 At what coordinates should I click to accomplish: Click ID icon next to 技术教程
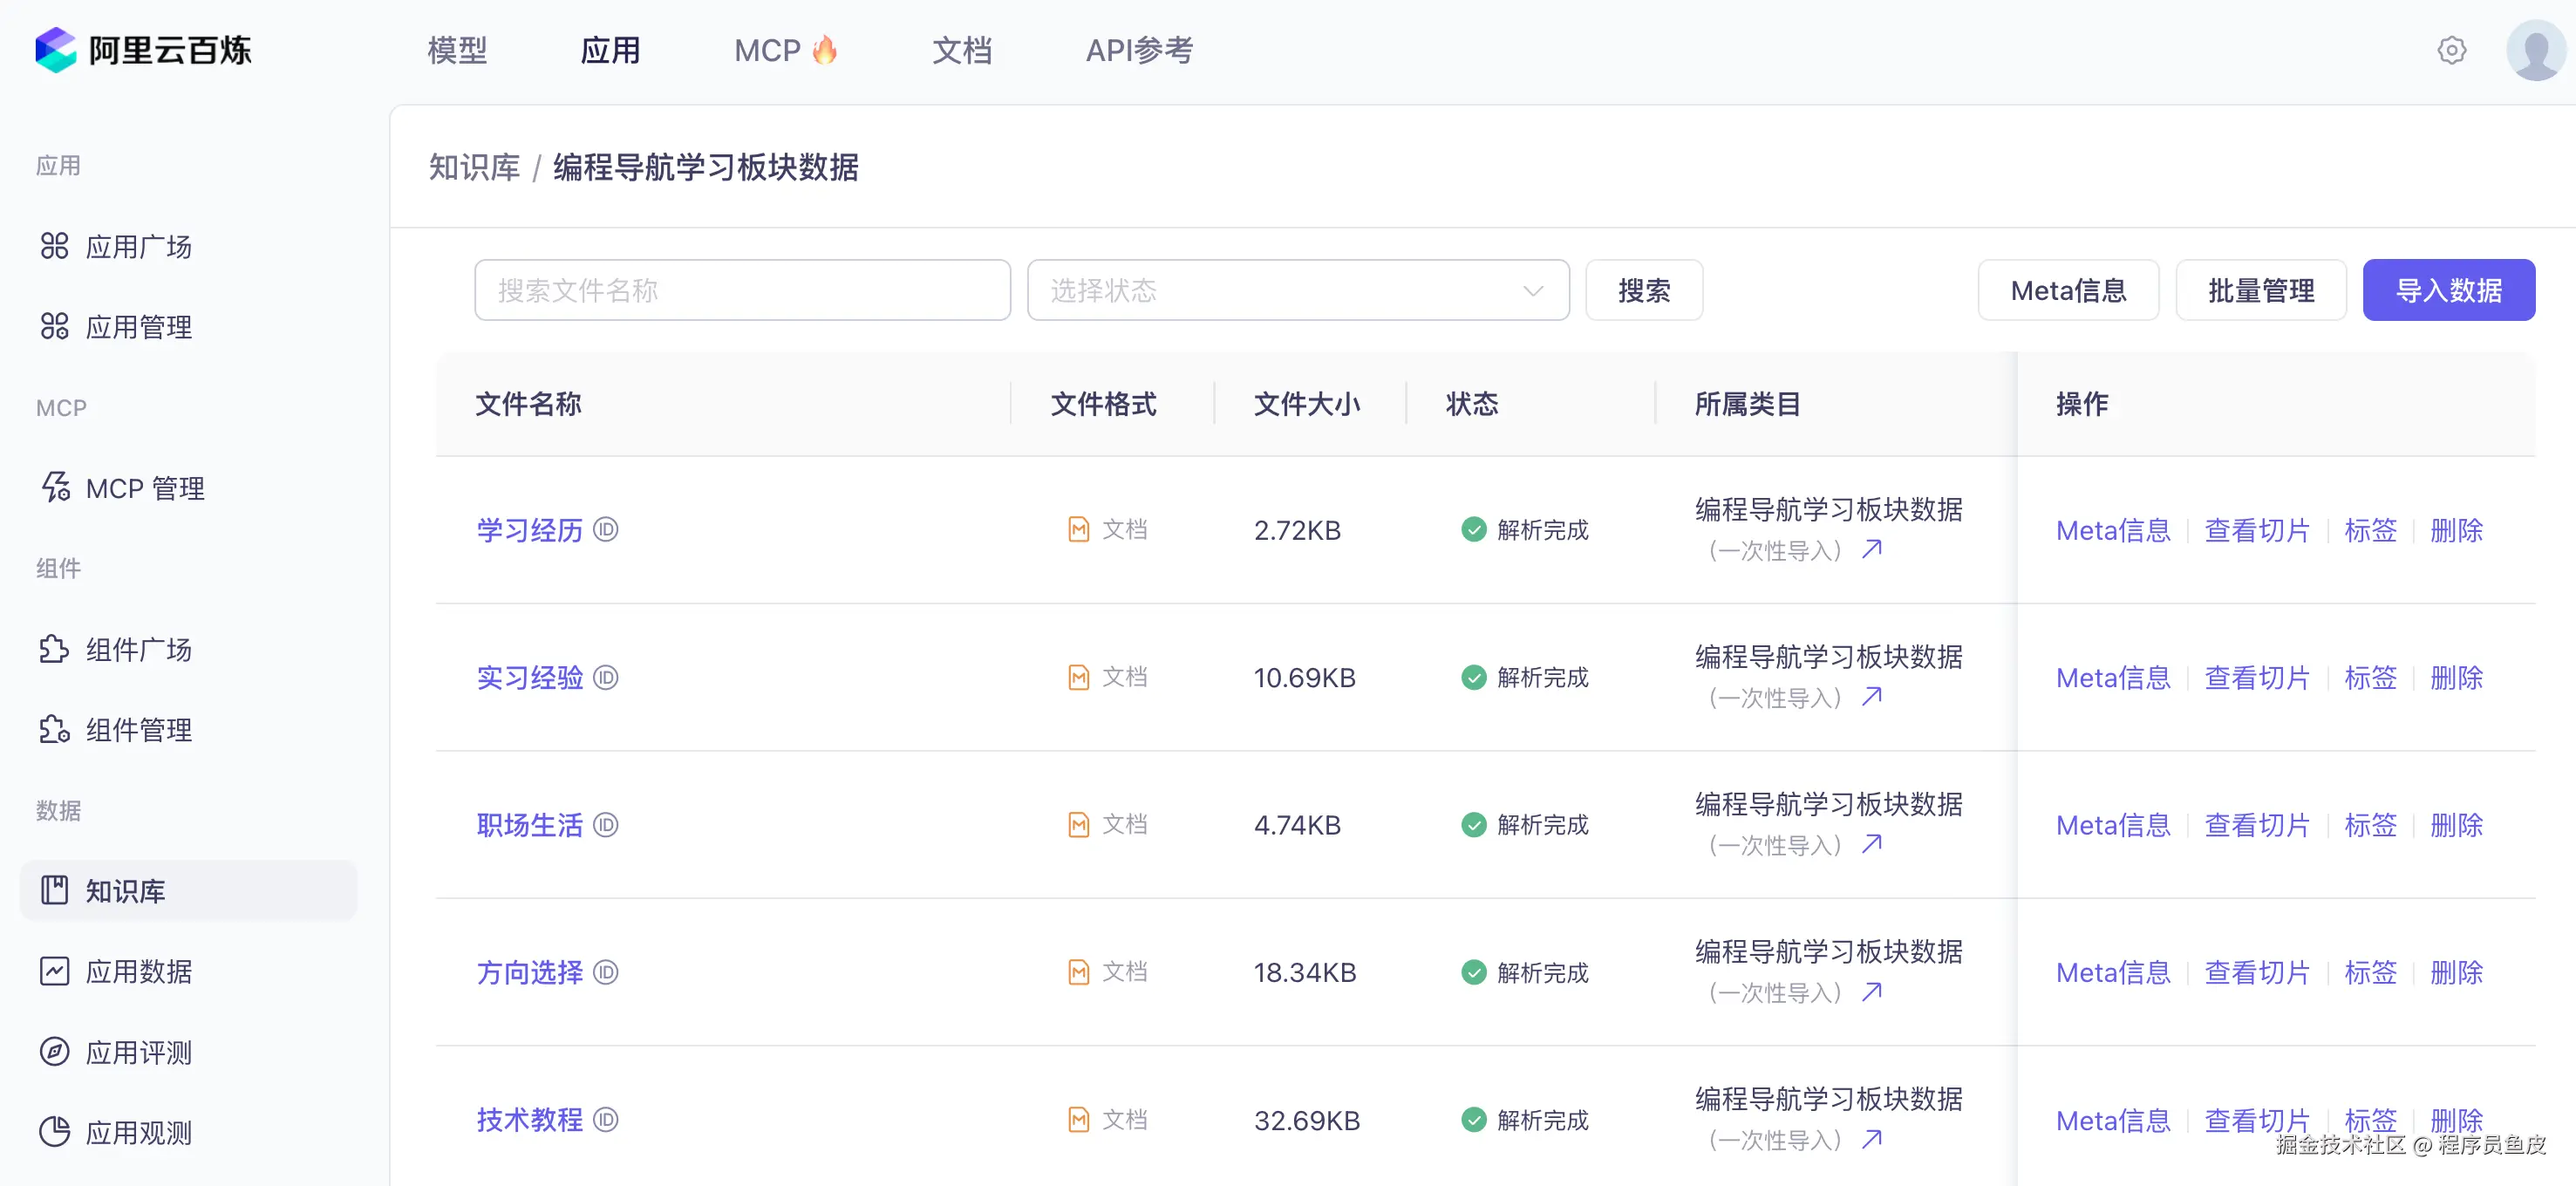[x=606, y=1119]
